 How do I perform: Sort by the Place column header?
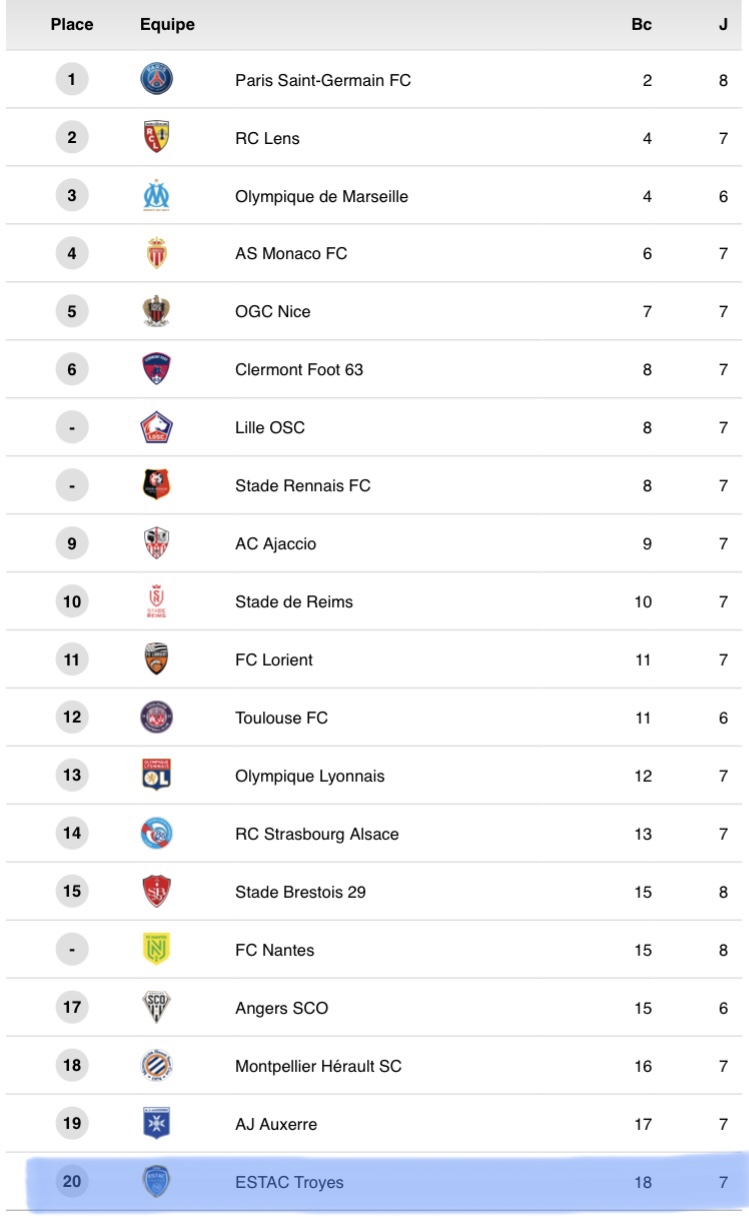tap(72, 25)
